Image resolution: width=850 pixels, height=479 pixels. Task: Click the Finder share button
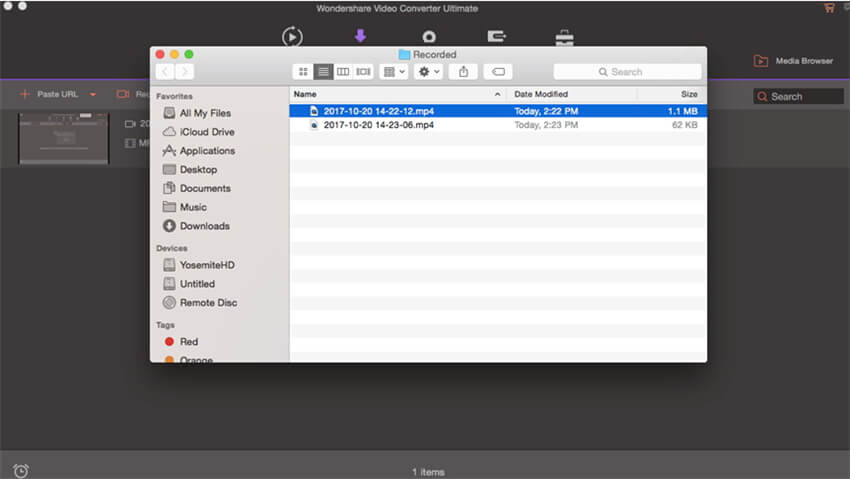[x=463, y=72]
